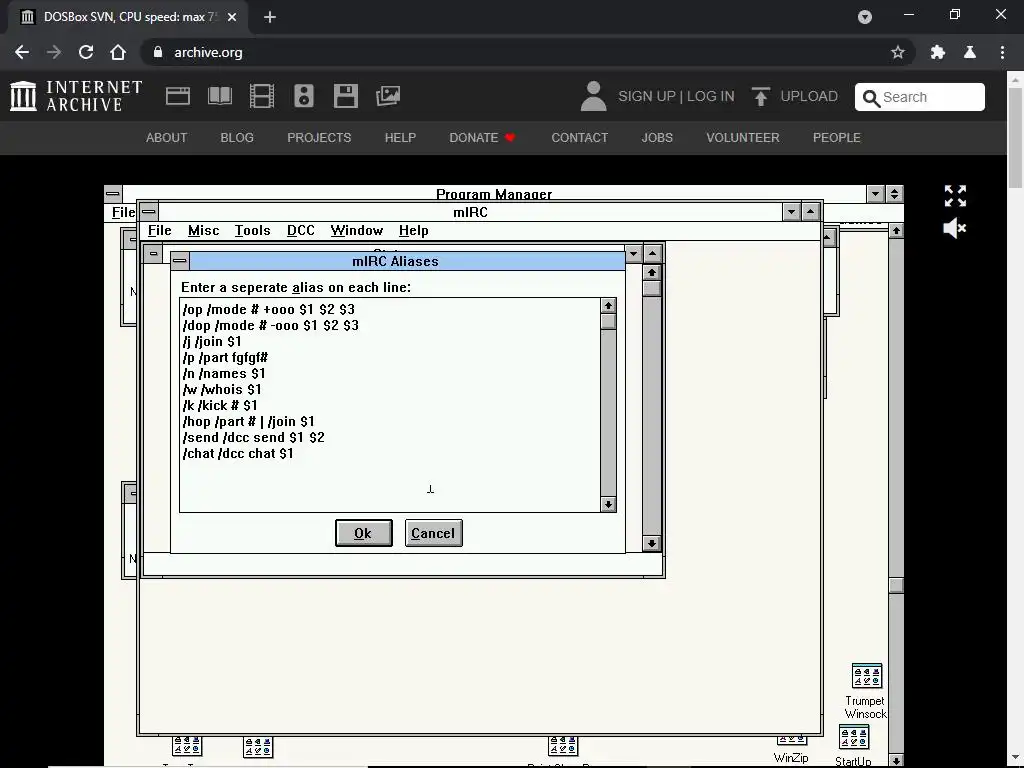Click the Internet Archive logo
1024x768 pixels.
click(x=76, y=96)
